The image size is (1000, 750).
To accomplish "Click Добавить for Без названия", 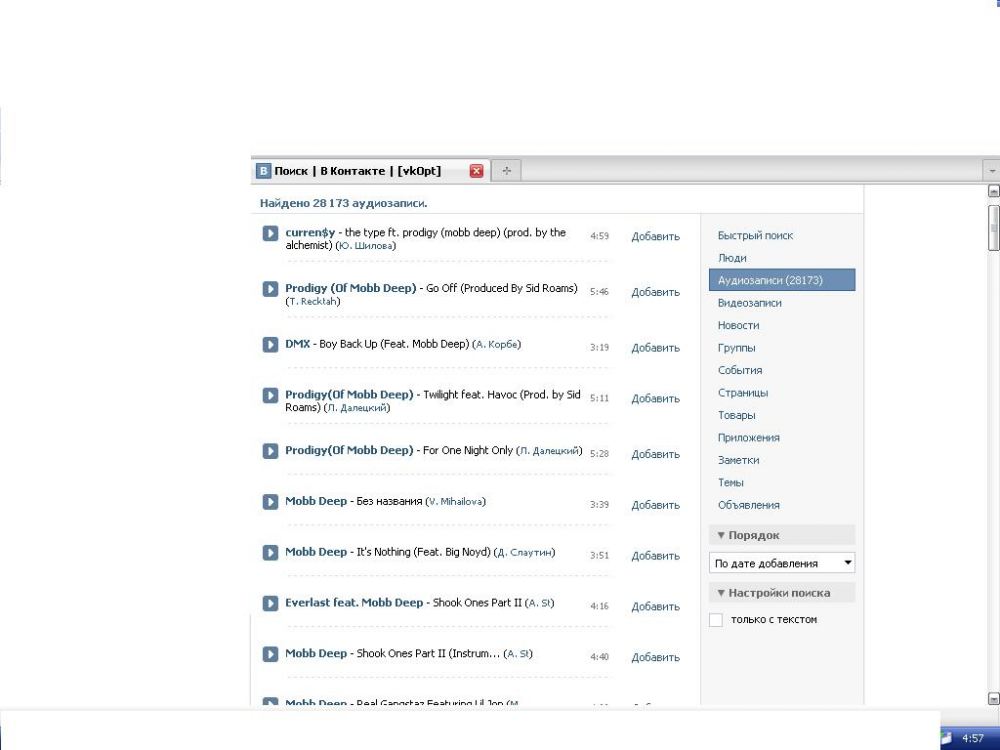I will [656, 505].
